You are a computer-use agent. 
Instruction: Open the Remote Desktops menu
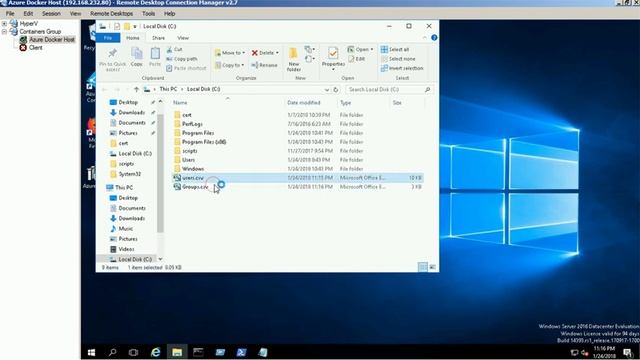111,13
